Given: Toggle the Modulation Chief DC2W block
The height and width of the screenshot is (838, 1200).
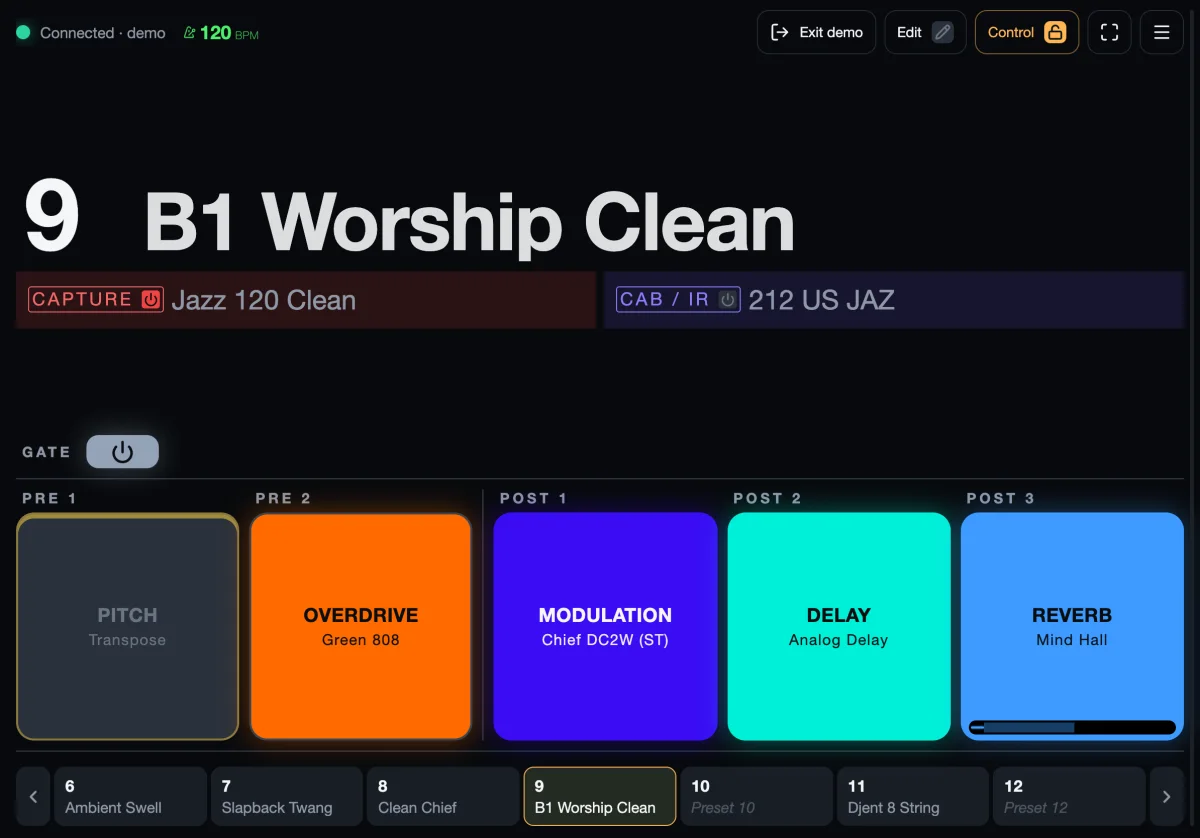Looking at the screenshot, I should click(x=605, y=626).
